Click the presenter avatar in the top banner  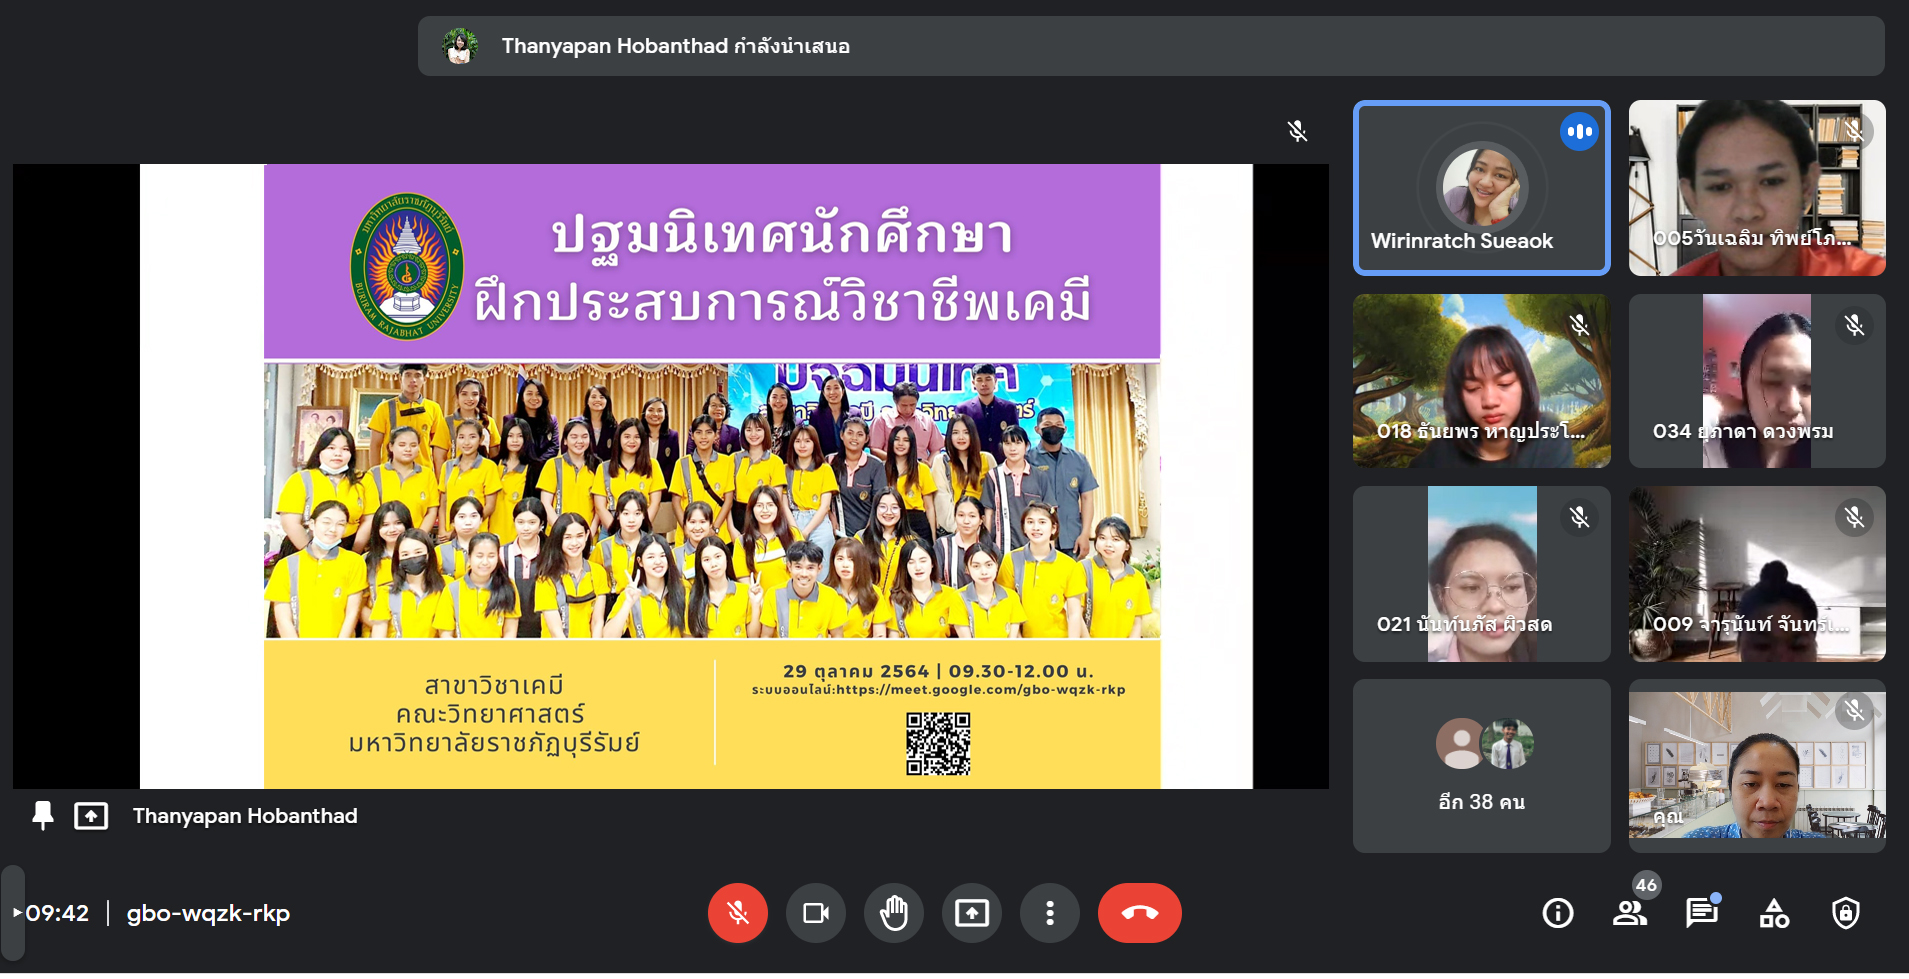460,46
